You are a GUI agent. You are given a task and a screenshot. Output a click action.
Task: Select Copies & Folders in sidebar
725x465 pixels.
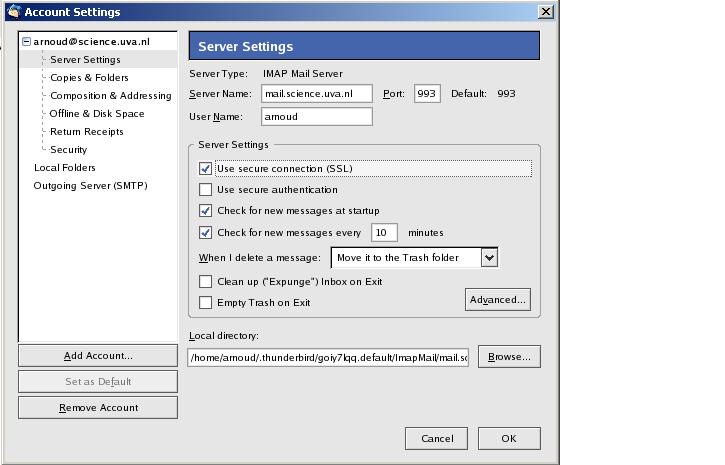tap(89, 78)
